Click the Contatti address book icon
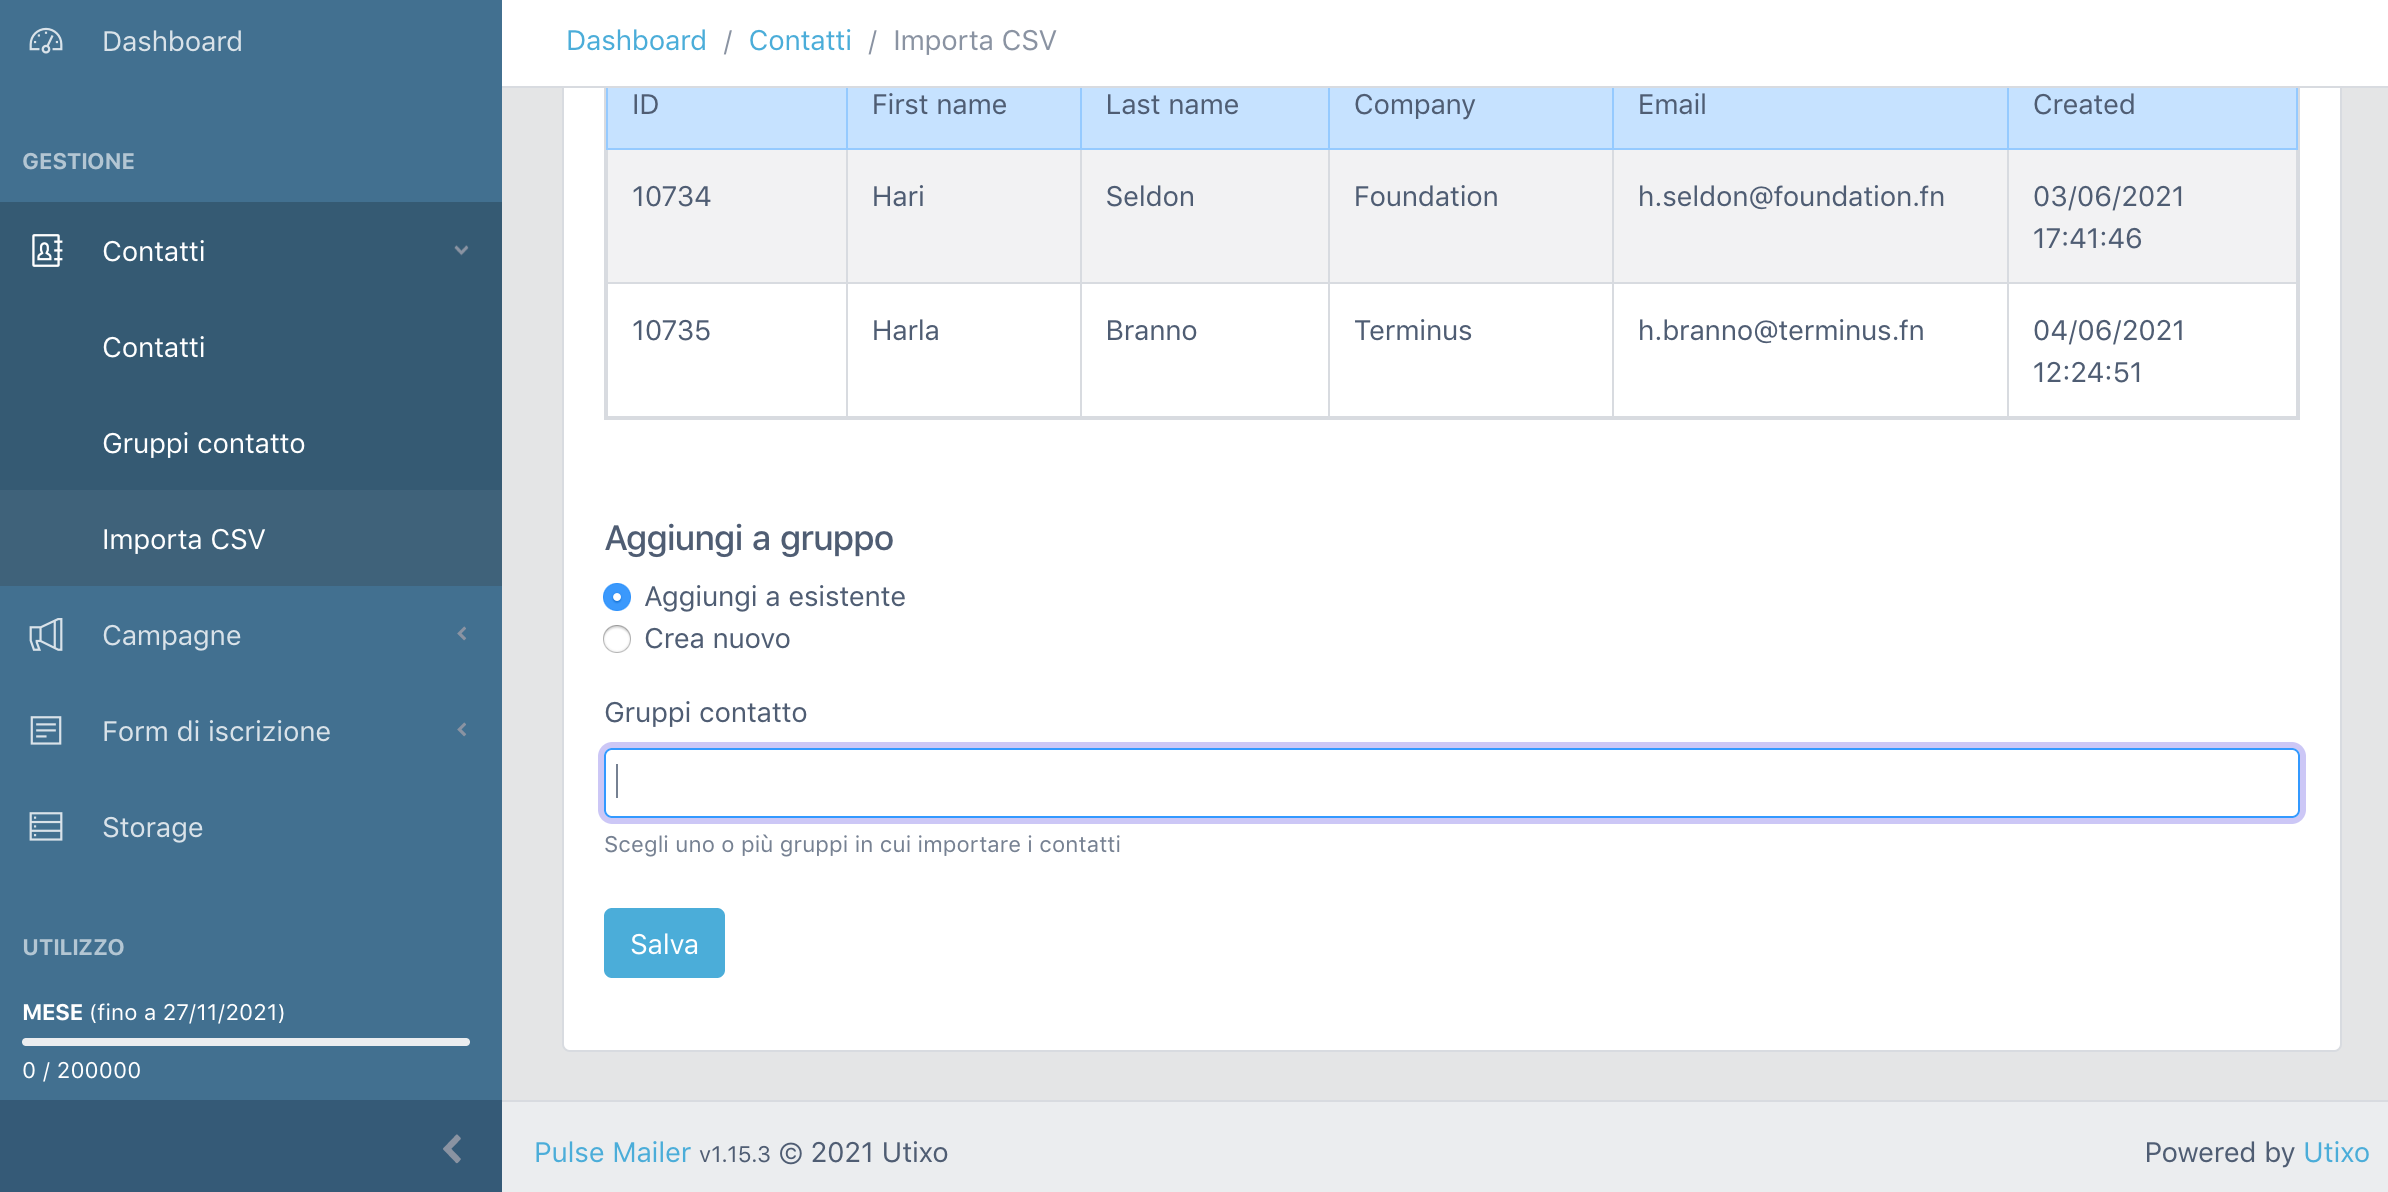The width and height of the screenshot is (2388, 1192). 46,251
